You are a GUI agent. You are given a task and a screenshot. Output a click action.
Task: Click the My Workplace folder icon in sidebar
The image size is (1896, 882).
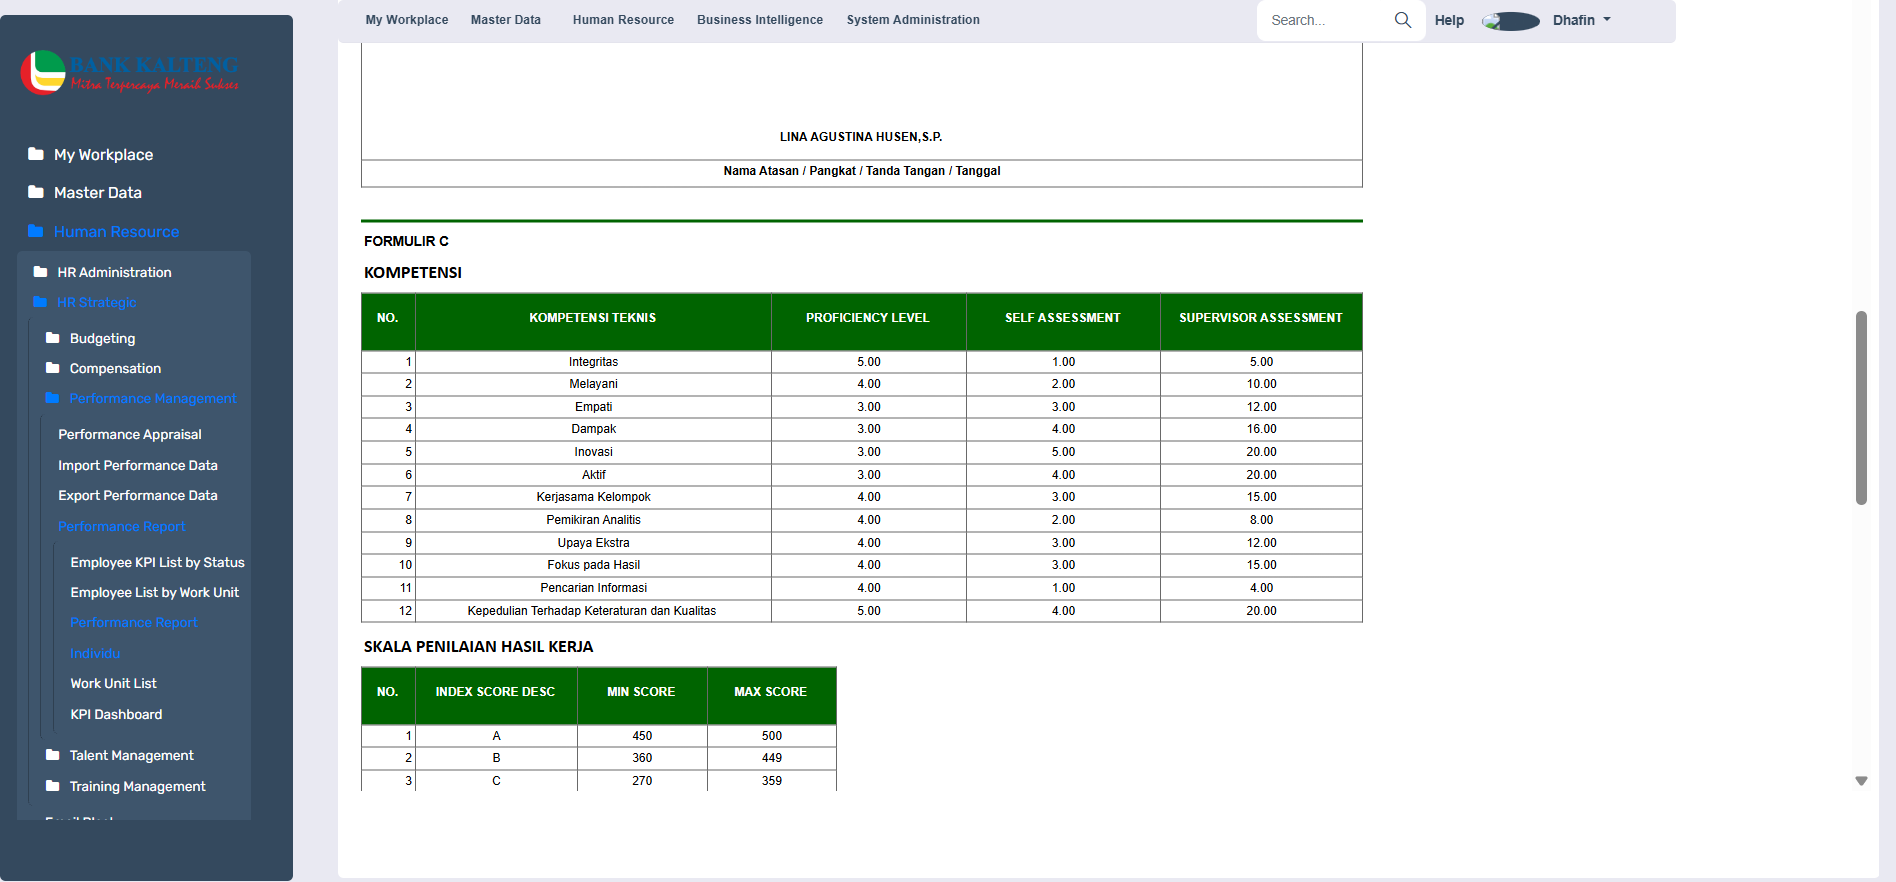tap(36, 154)
